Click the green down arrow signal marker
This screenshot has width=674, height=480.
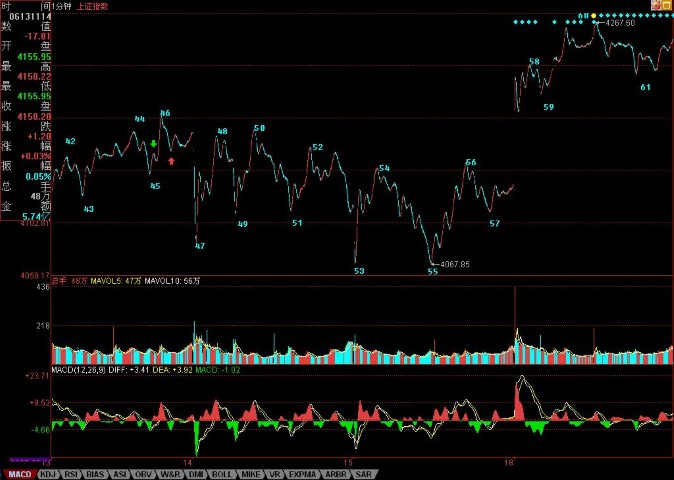click(154, 144)
